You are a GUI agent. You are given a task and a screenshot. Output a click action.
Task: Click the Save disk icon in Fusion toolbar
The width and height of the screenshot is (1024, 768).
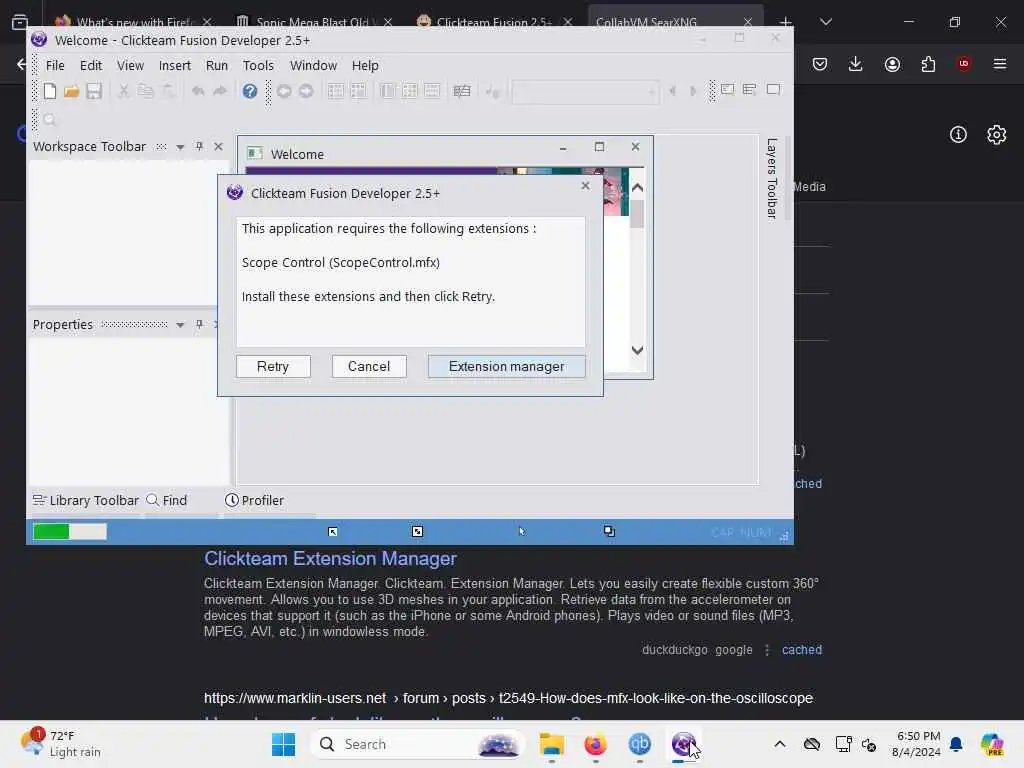click(94, 91)
